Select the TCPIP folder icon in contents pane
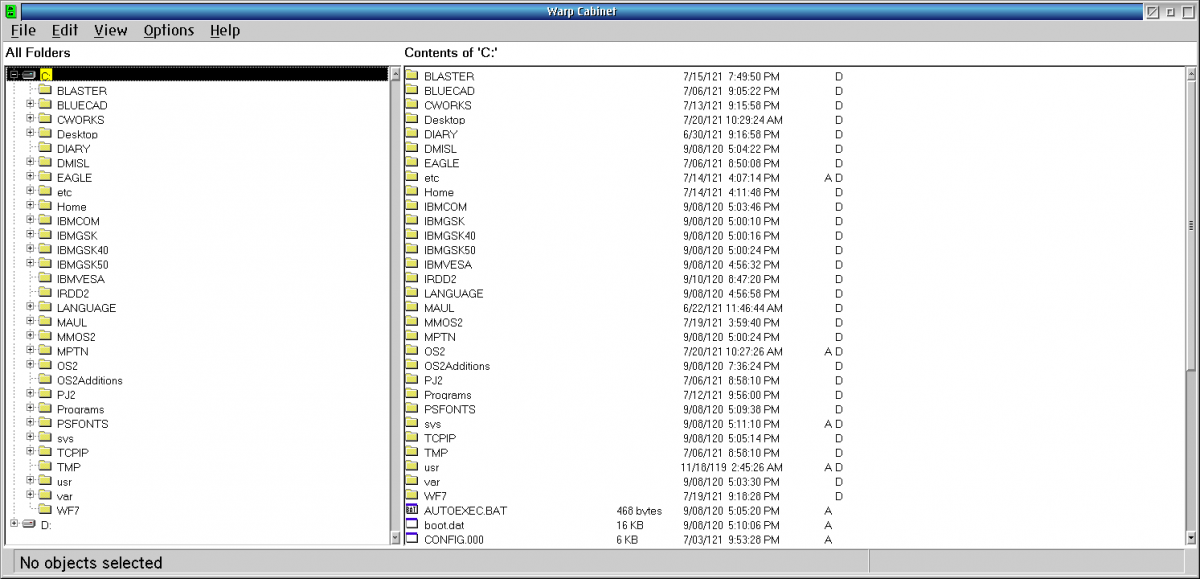1200x579 pixels. coord(413,437)
